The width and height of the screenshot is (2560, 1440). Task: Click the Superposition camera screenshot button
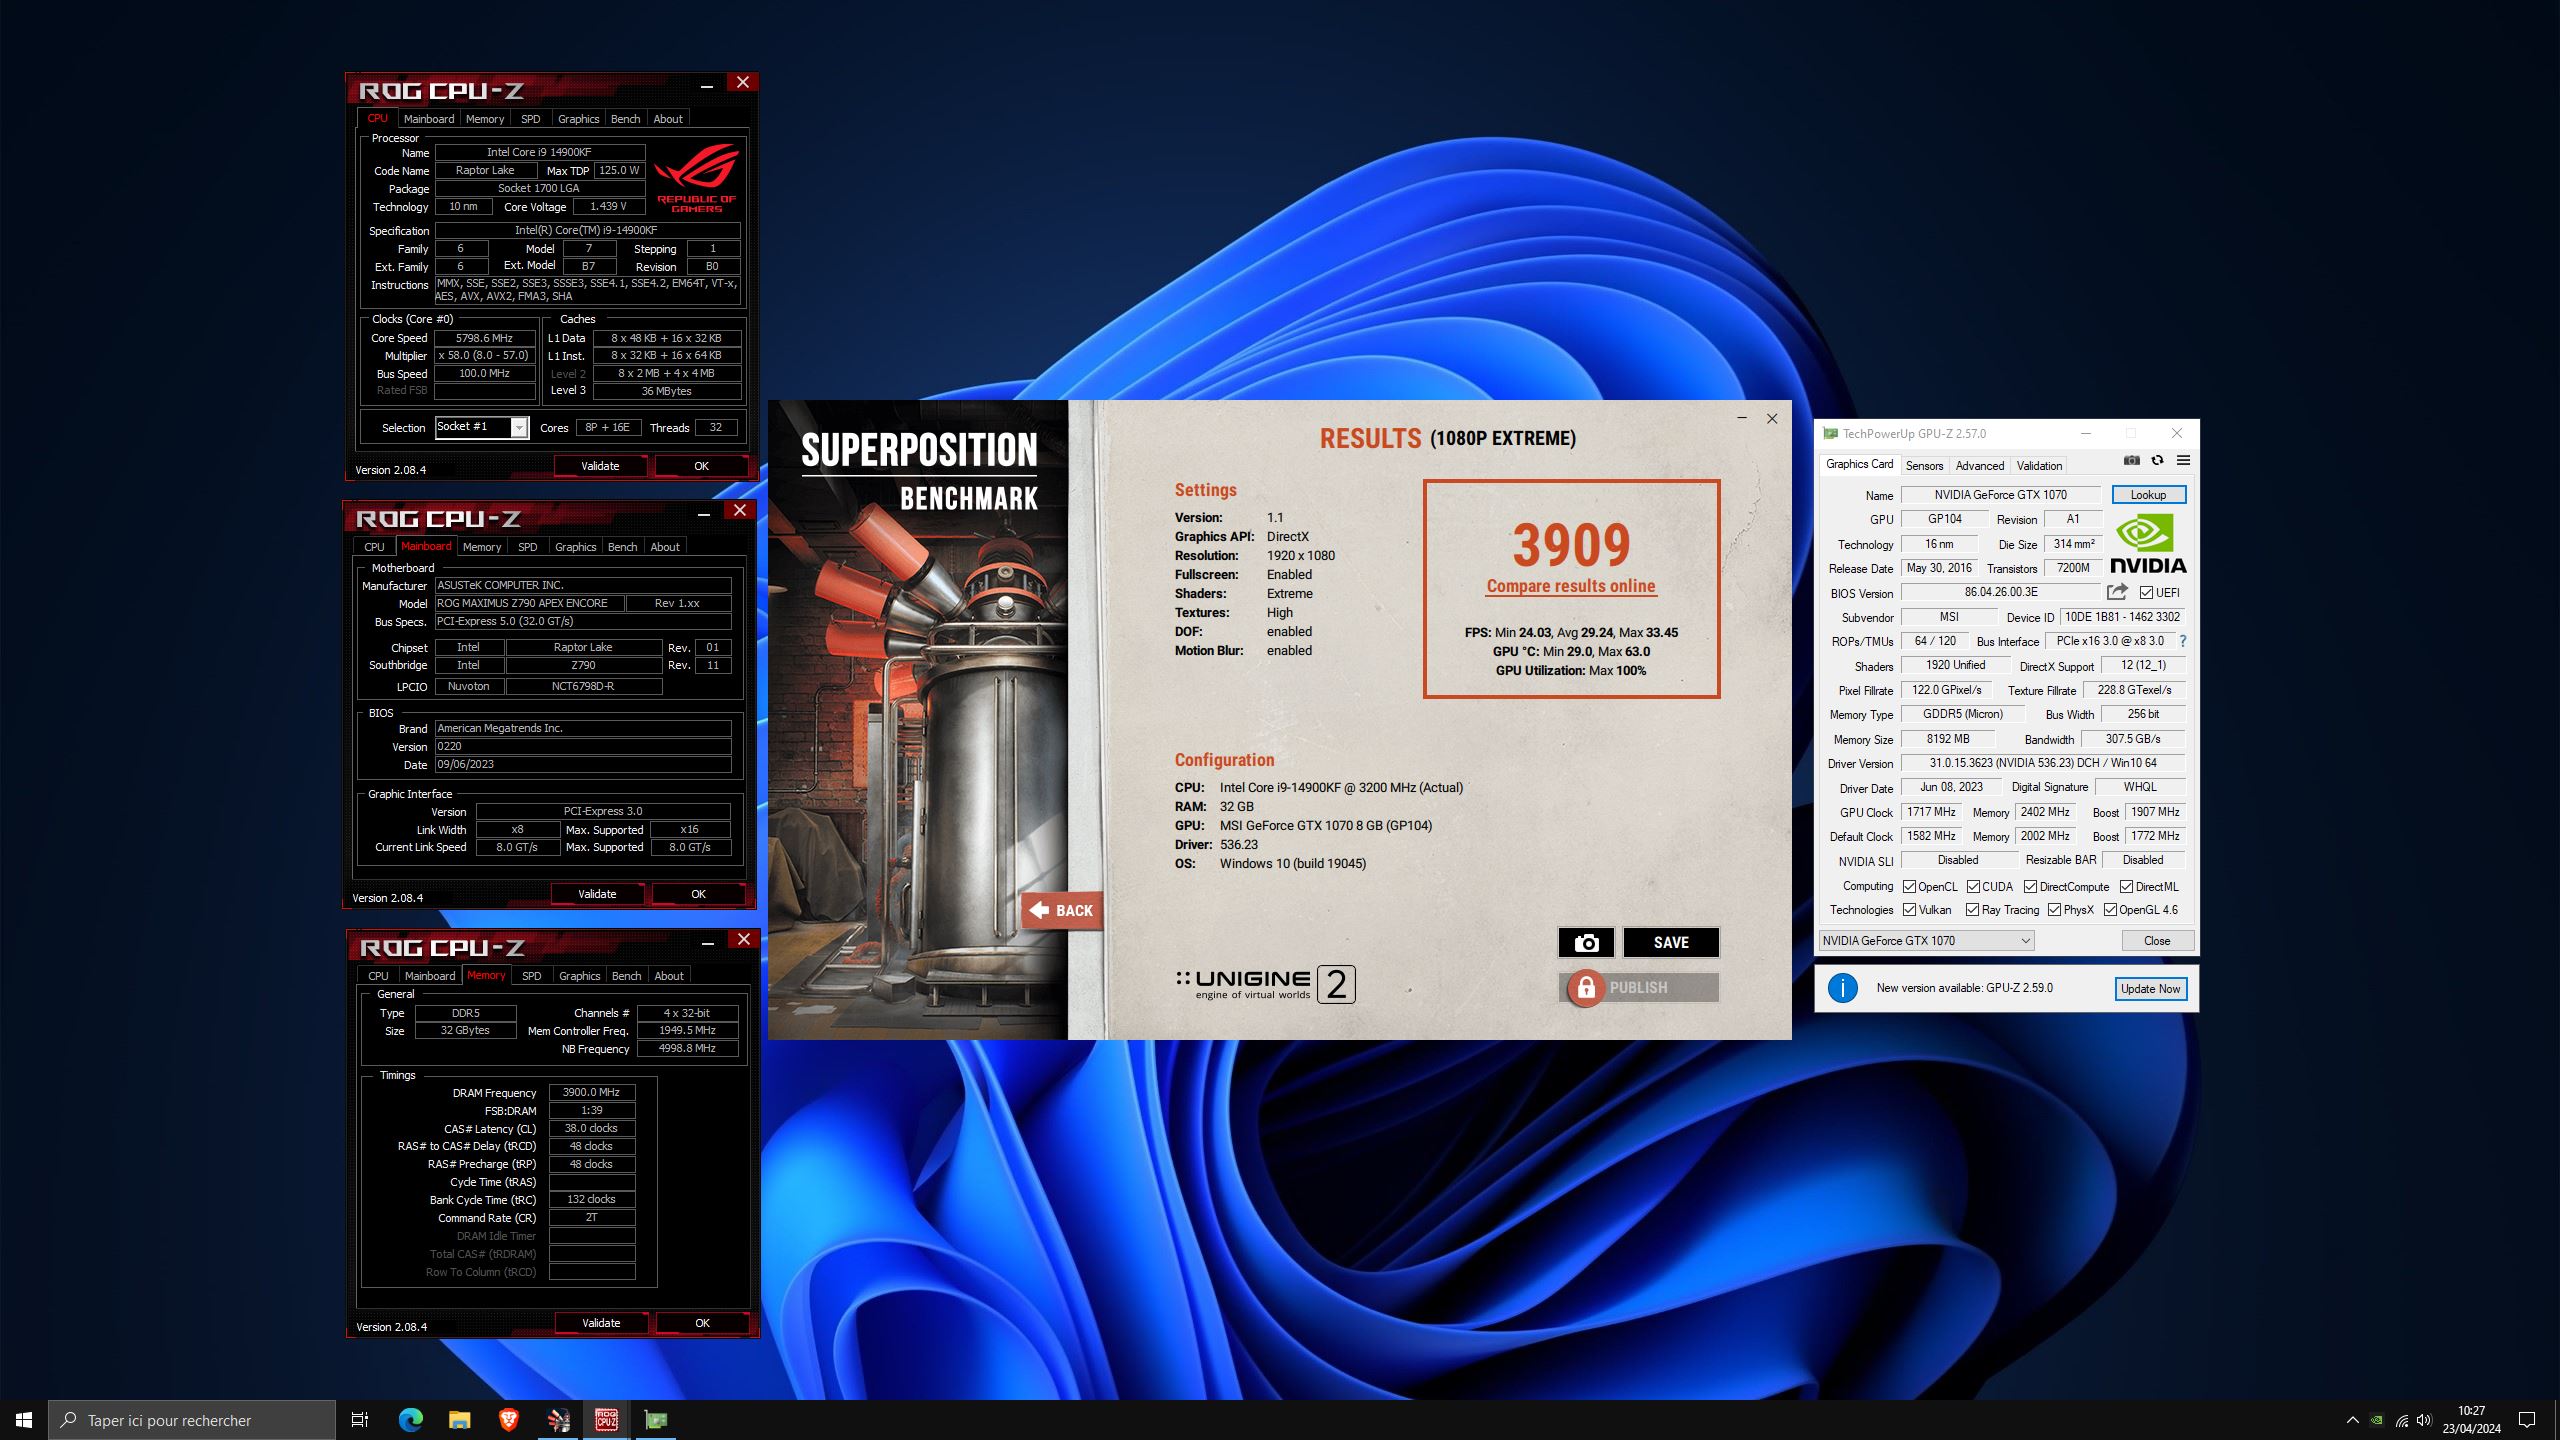[1586, 942]
